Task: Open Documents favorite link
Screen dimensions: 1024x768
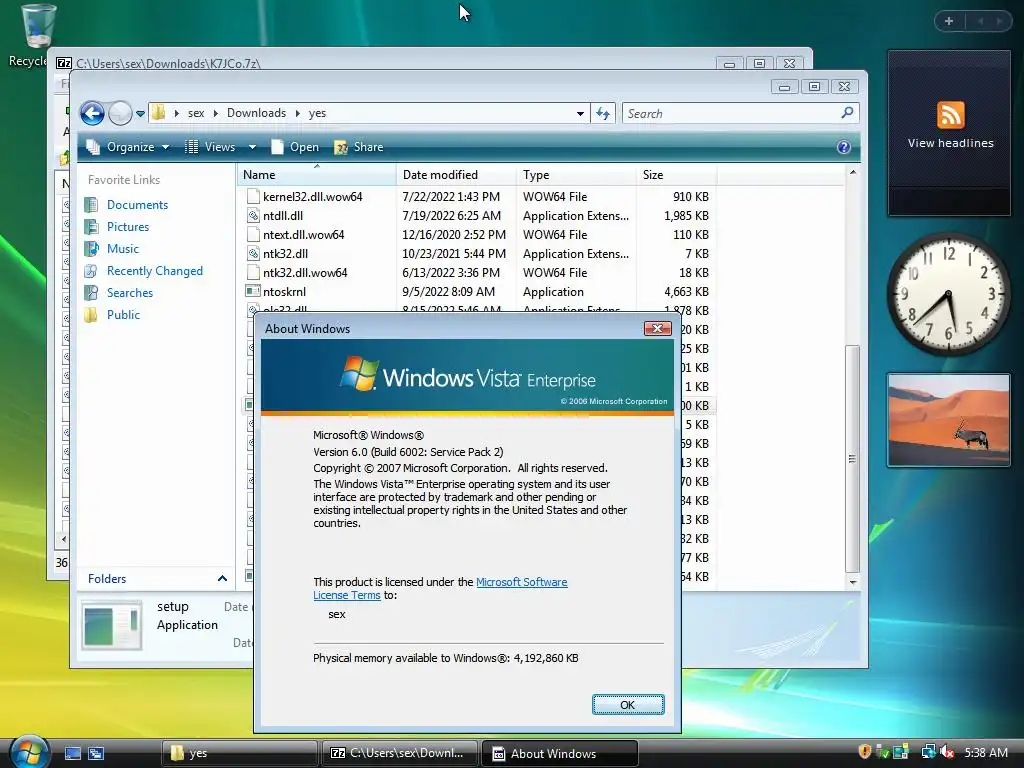Action: click(137, 204)
